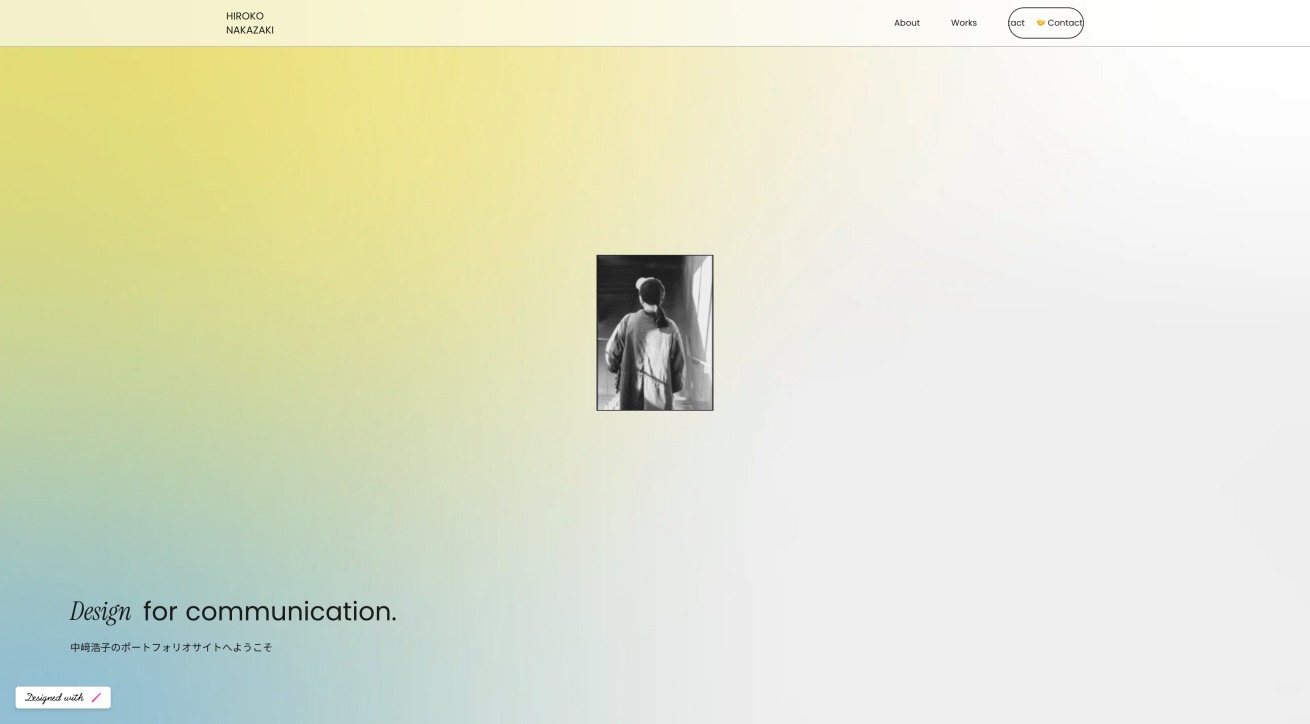This screenshot has height=724, width=1310.
Task: Open the black-and-white hero photograph
Action: click(655, 332)
